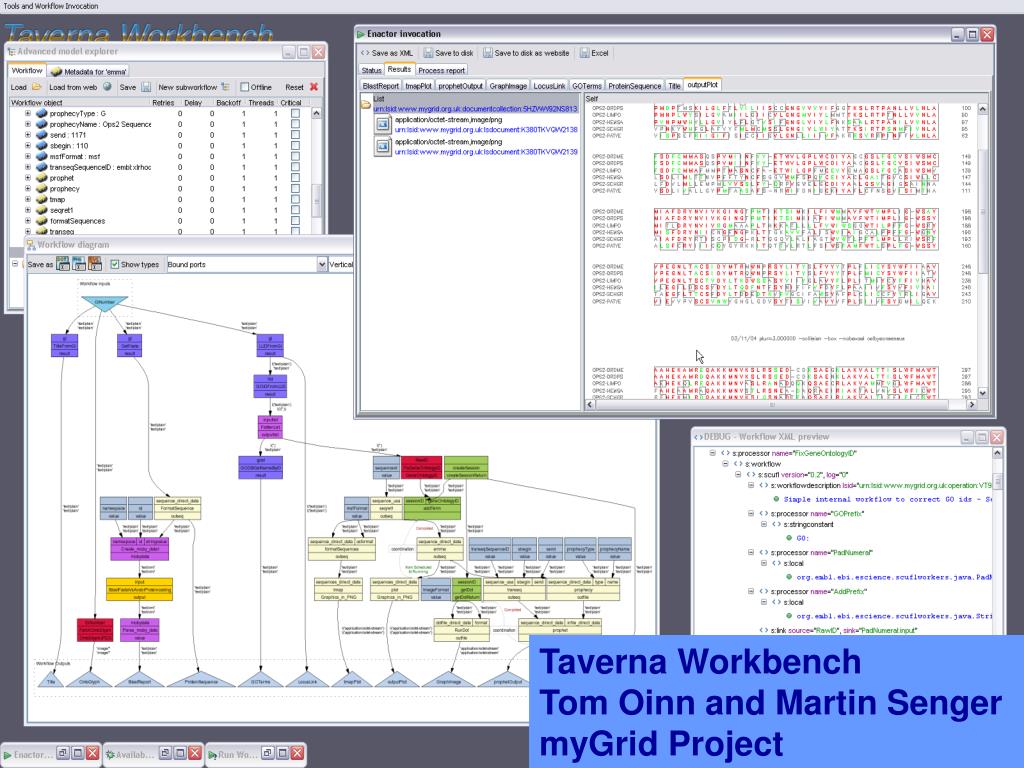Check the Critical box for prophet row
This screenshot has height=768, width=1024.
coord(295,178)
